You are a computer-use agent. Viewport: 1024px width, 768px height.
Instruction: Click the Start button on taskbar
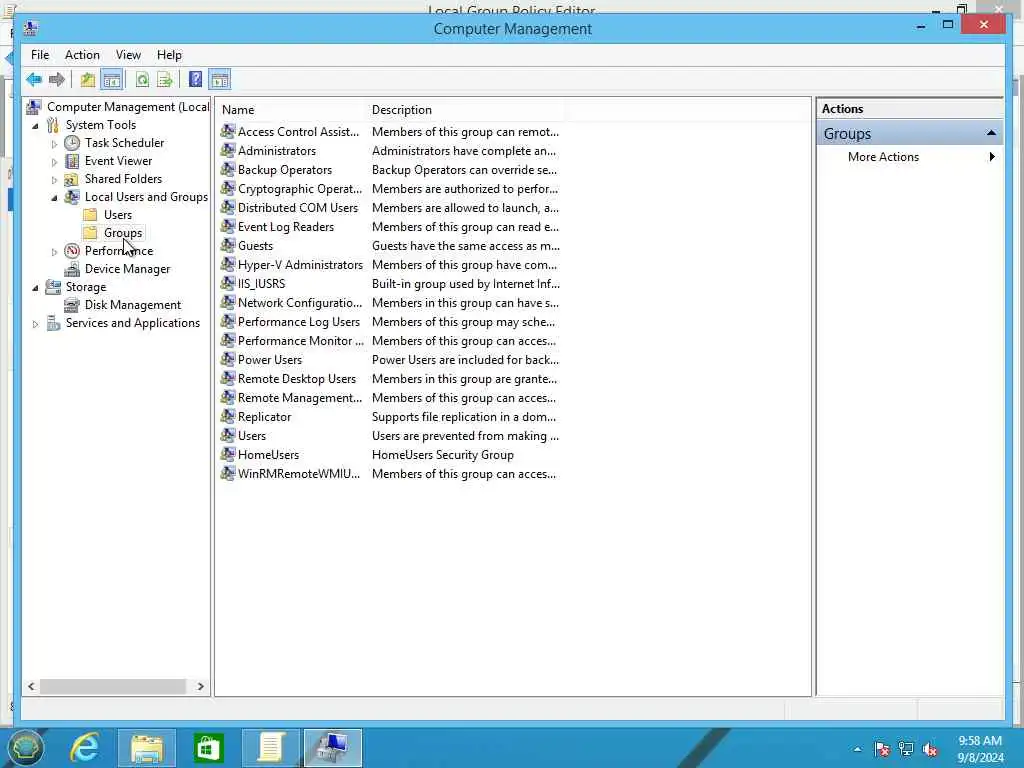point(25,748)
